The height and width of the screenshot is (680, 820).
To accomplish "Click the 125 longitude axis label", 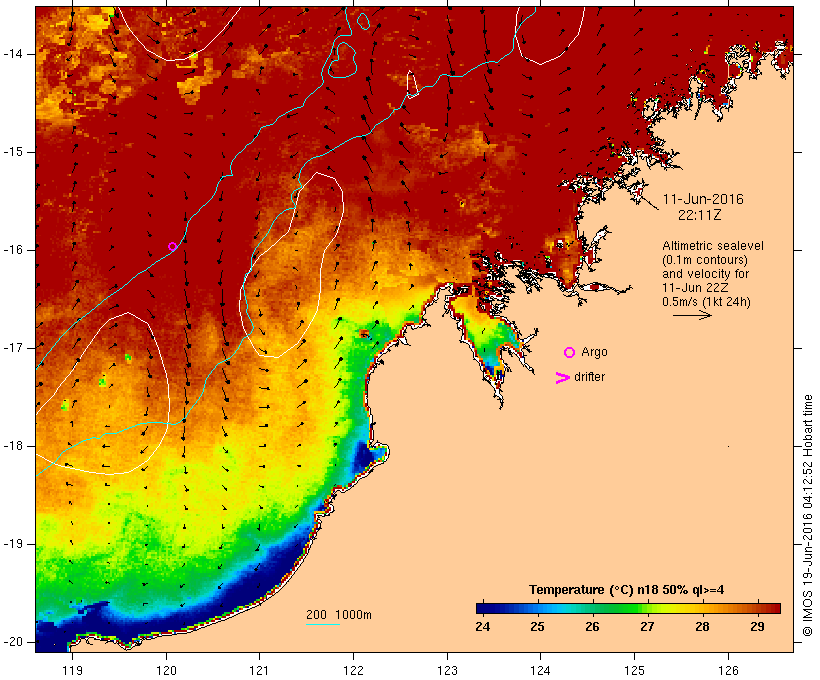I will (x=634, y=670).
